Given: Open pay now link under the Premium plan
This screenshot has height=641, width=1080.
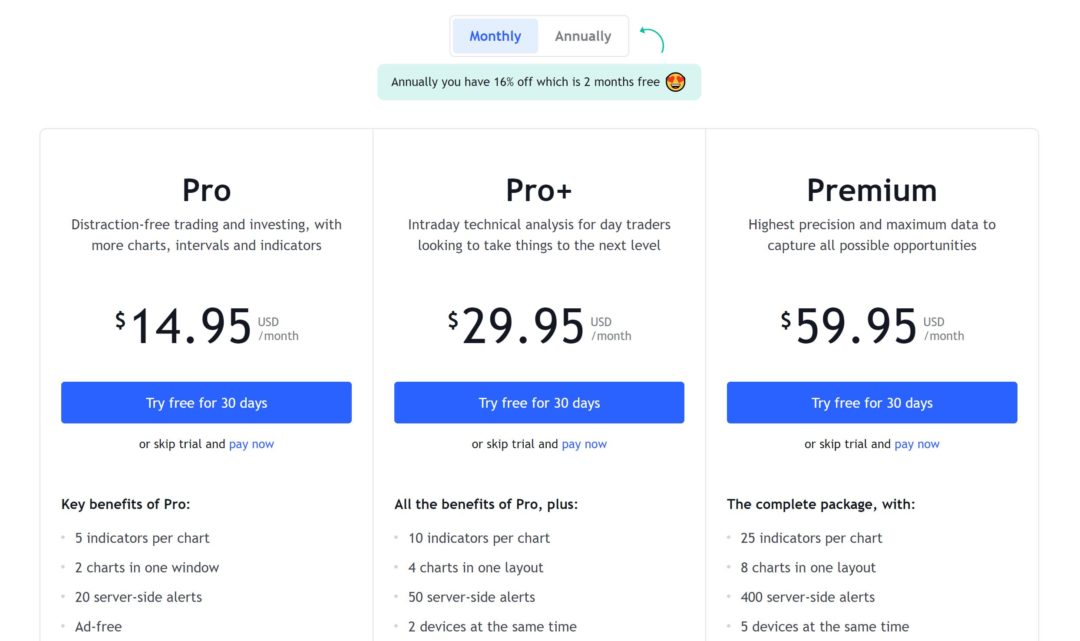Looking at the screenshot, I should (917, 443).
